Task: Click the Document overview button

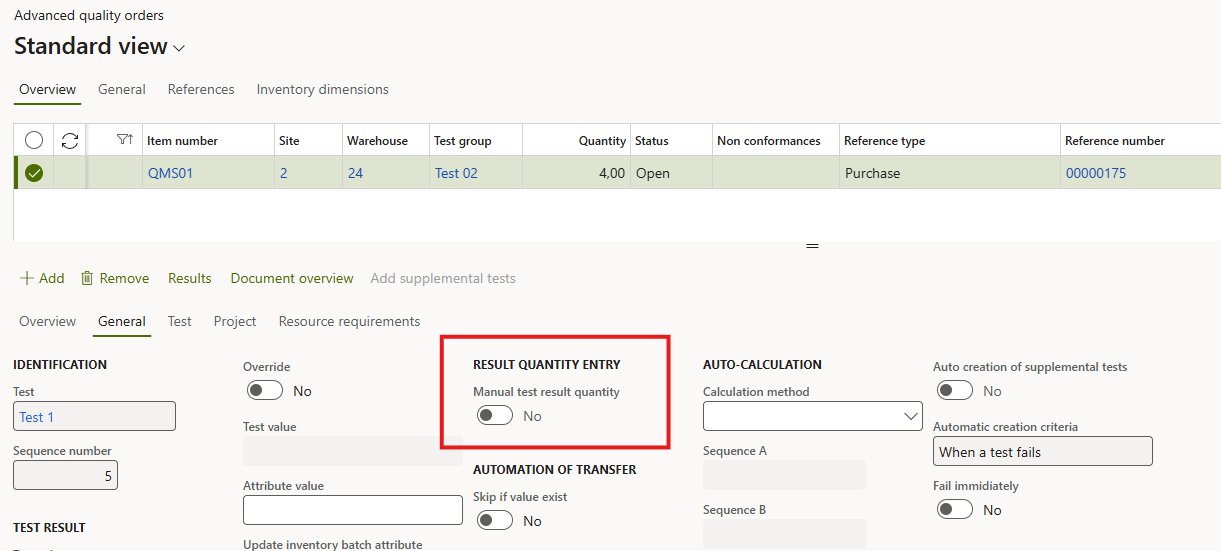Action: (x=292, y=278)
